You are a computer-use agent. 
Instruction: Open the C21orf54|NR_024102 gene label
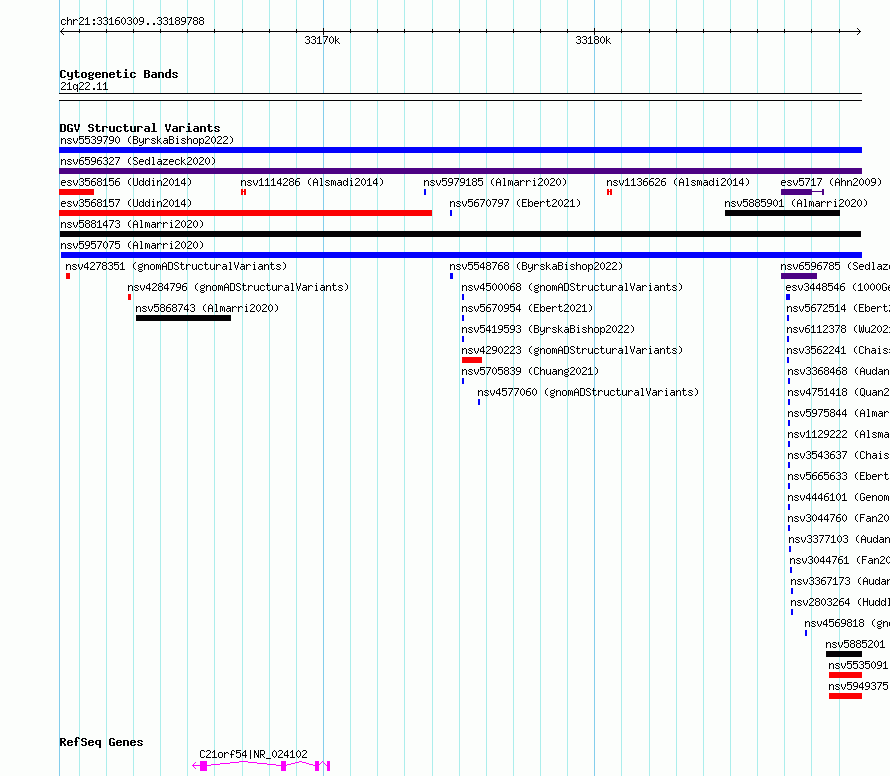pos(253,754)
